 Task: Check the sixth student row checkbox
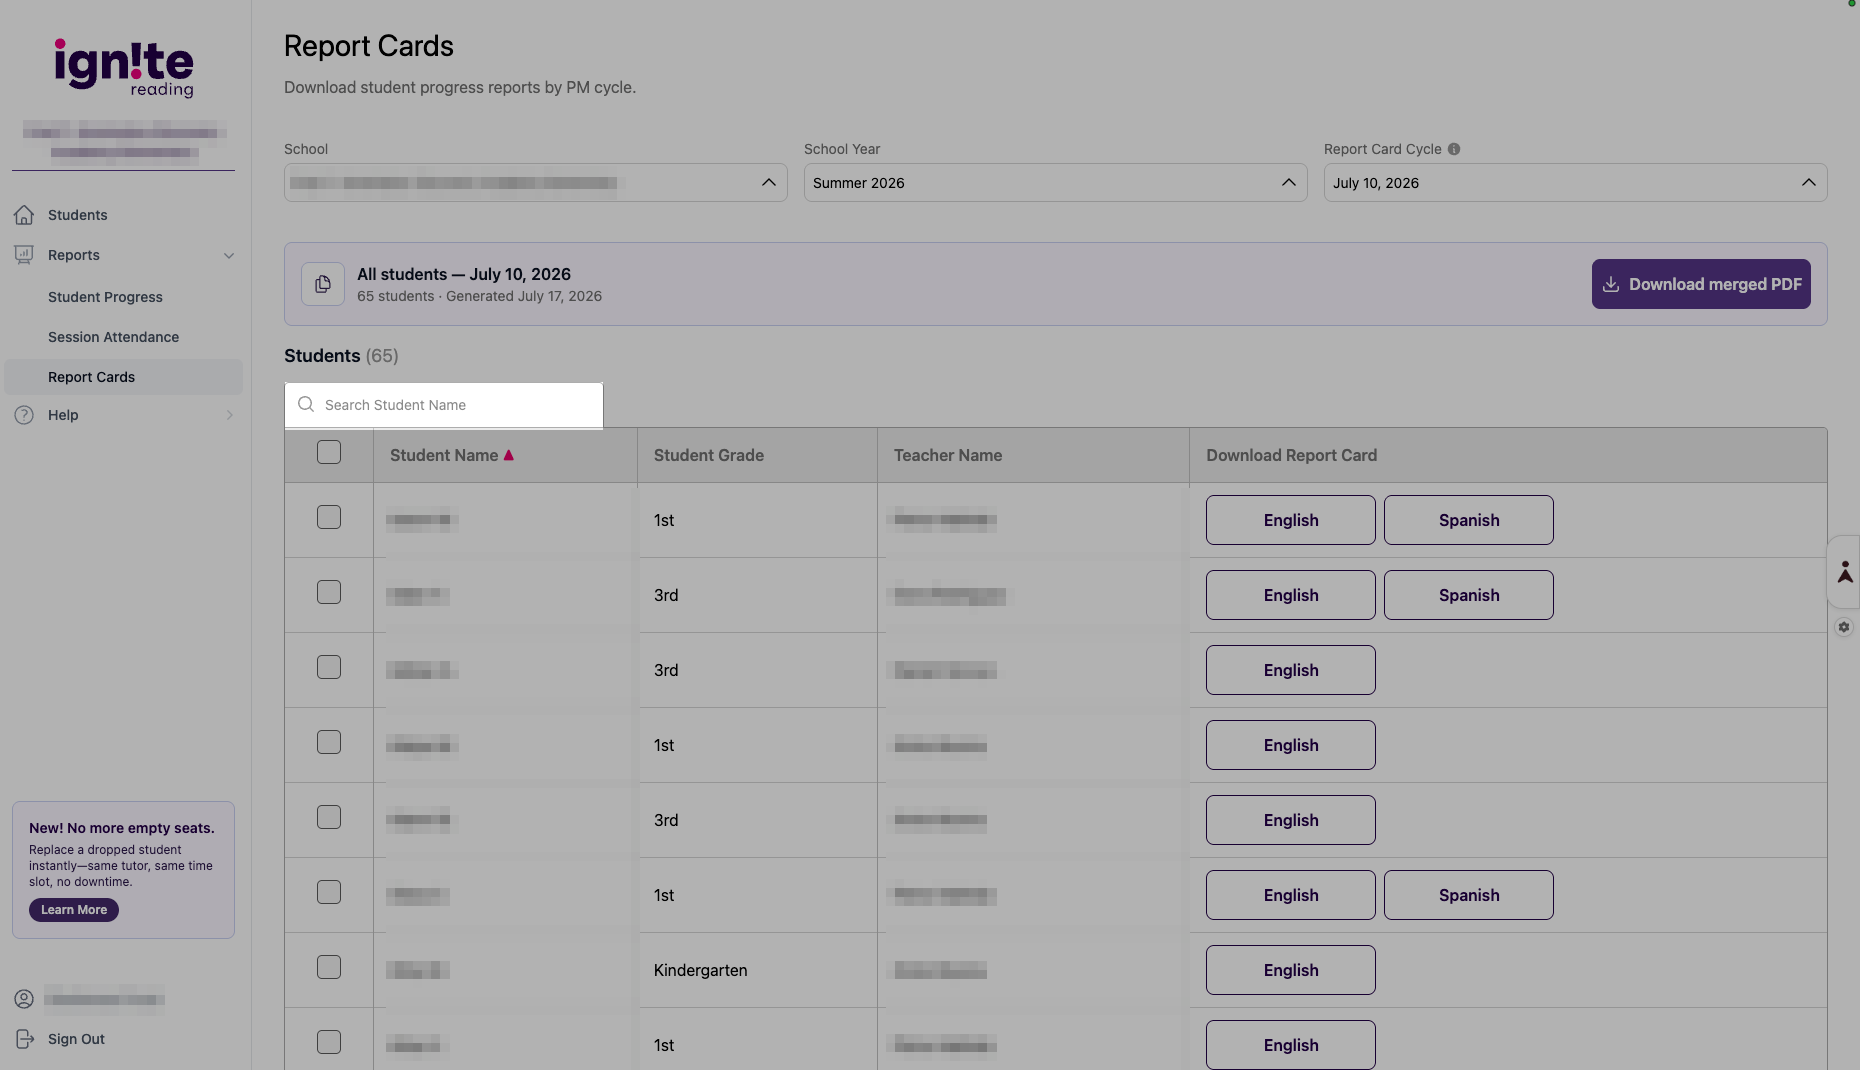pos(329,892)
